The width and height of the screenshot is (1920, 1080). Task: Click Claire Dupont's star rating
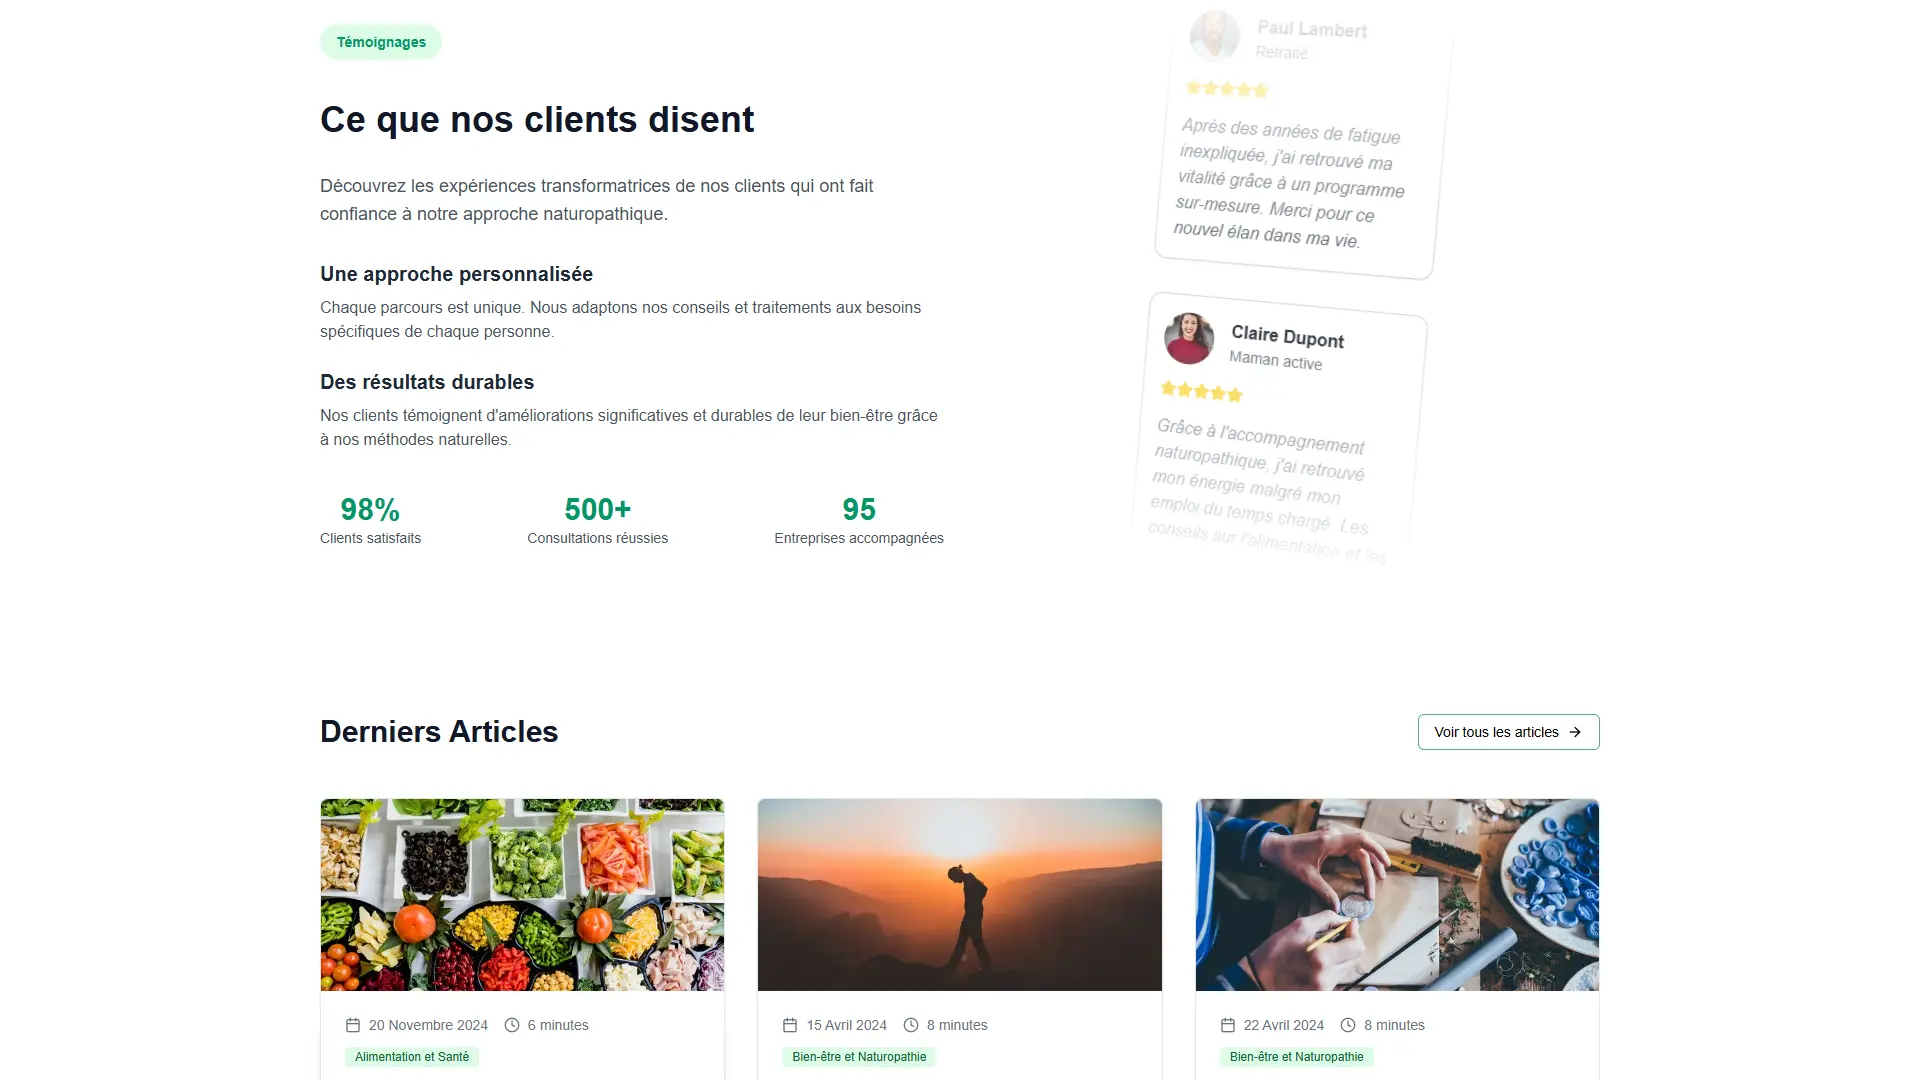1201,391
